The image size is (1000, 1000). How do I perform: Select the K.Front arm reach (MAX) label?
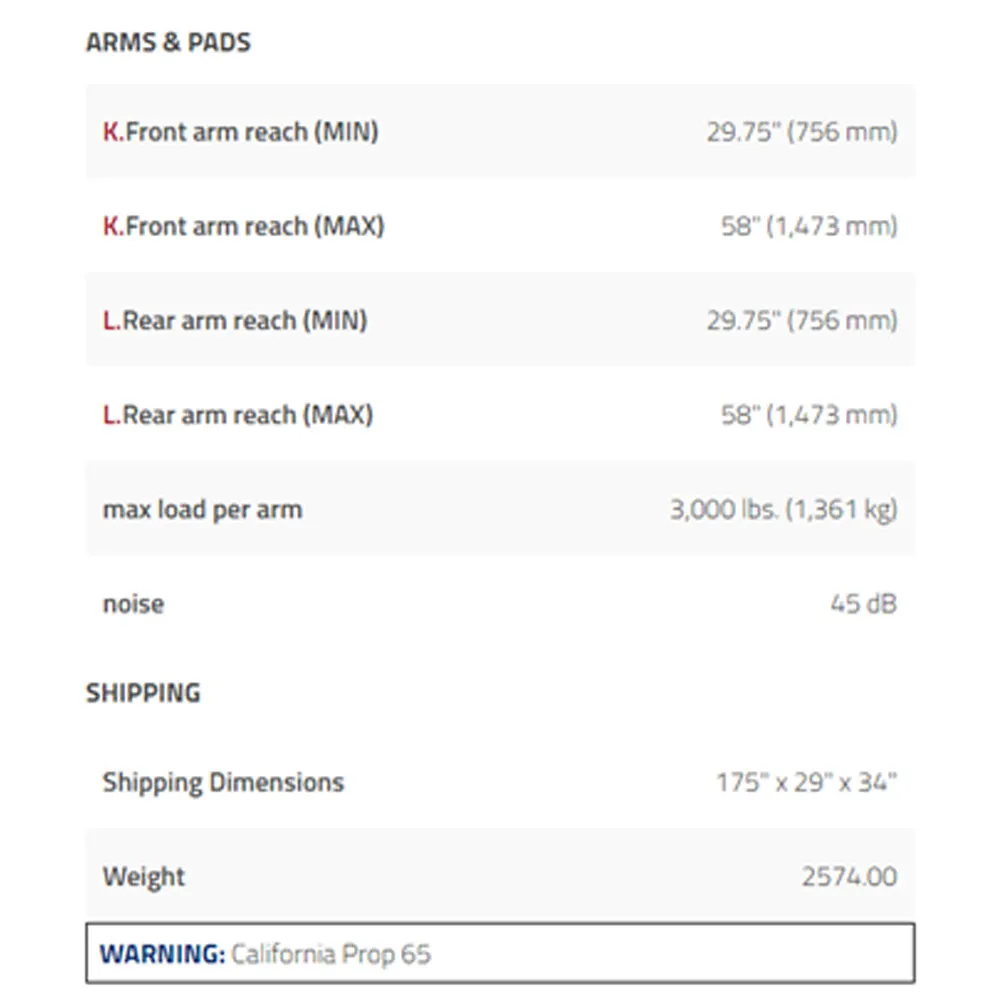coord(244,226)
